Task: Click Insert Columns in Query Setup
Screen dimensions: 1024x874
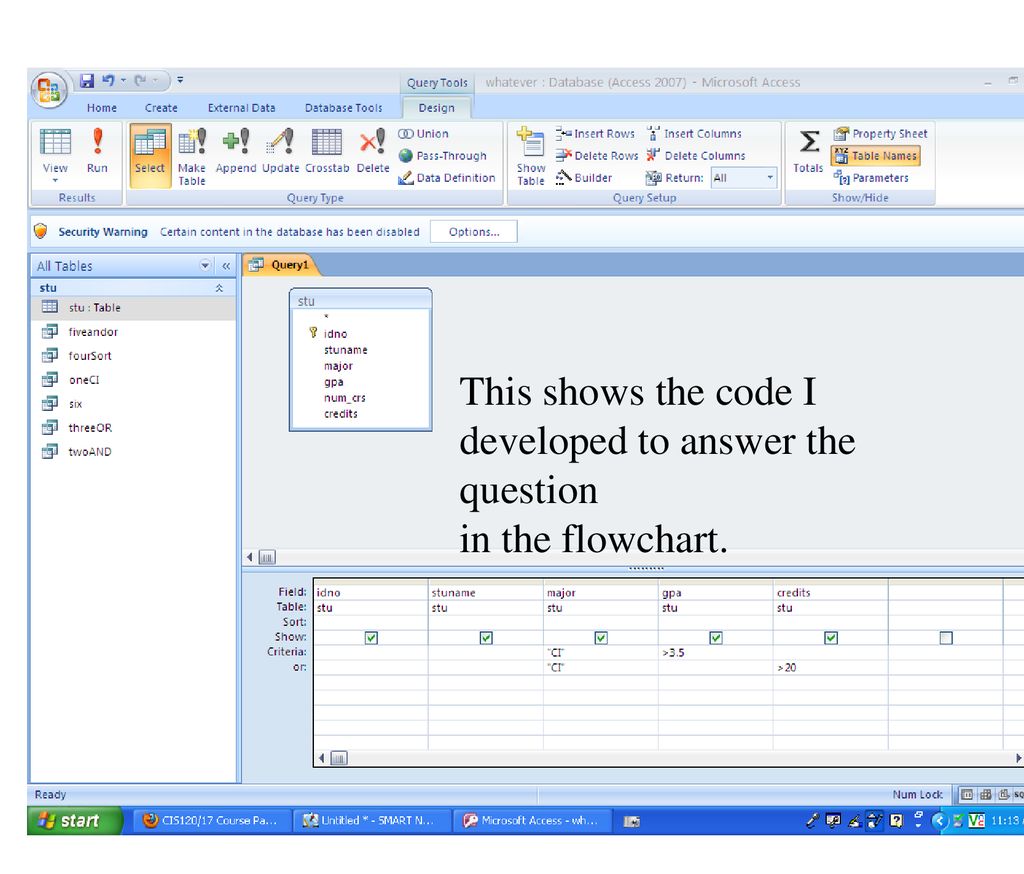Action: click(694, 134)
